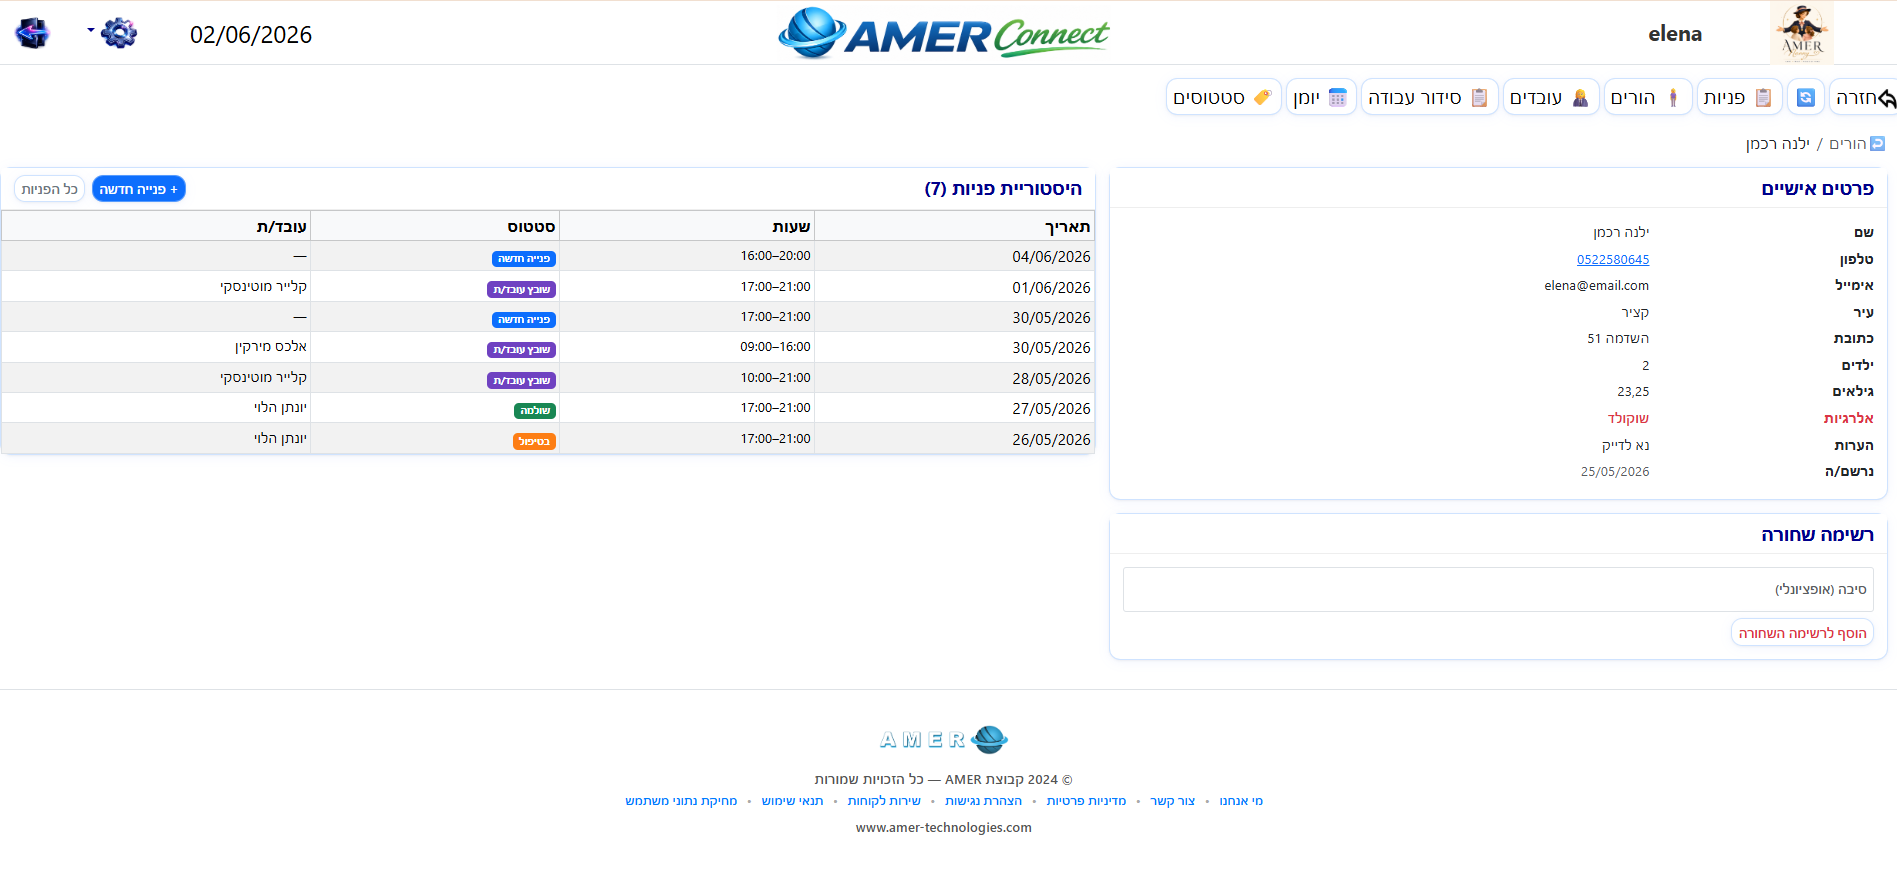Click the breadcrumb home icon
Screen dimensions: 1897x871
pos(1877,144)
